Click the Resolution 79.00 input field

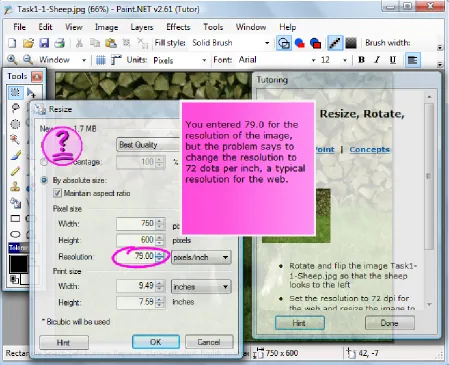(135, 256)
